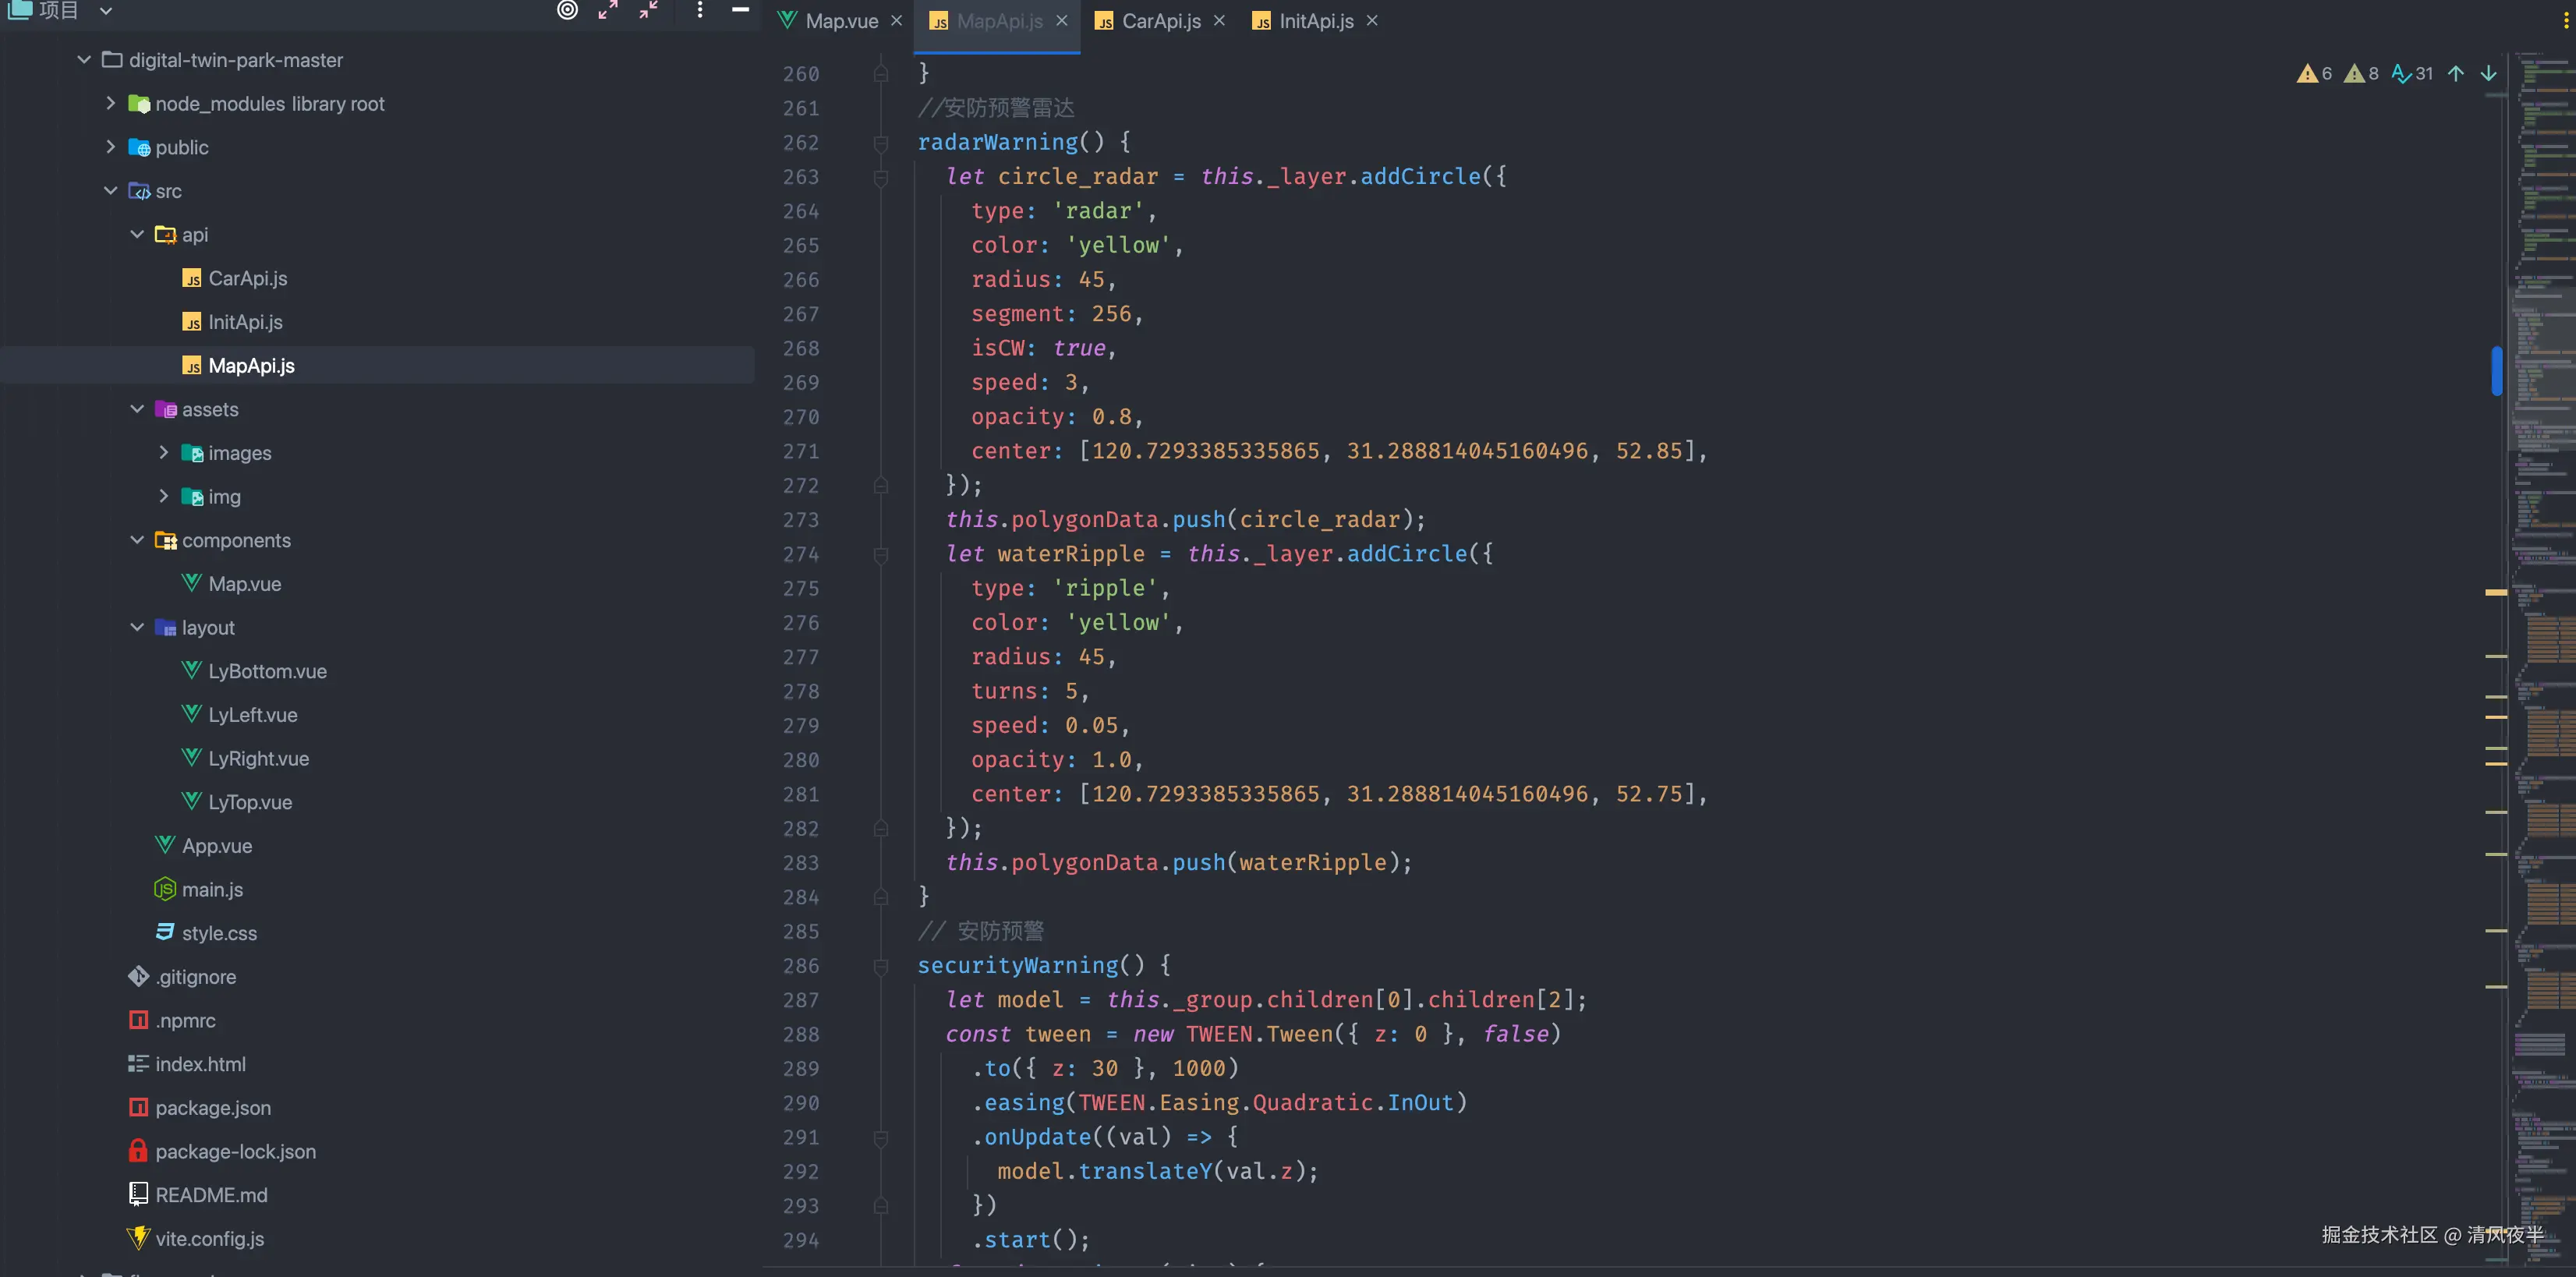Screen dimensions: 2576x1277
Task: Open the project panel options menu
Action: coord(700,10)
